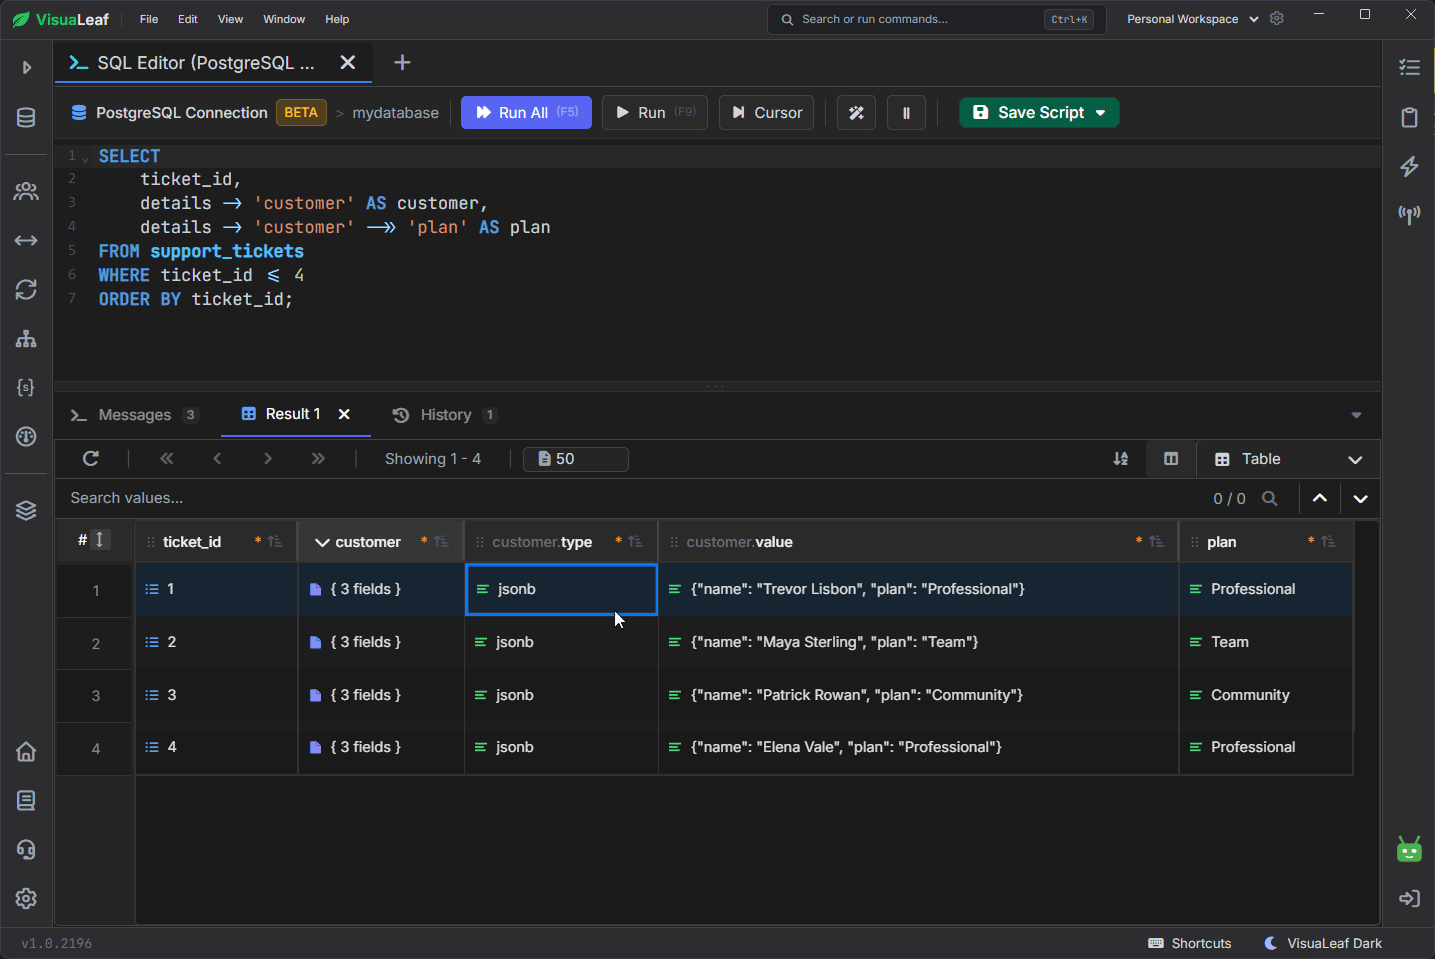Image resolution: width=1435 pixels, height=959 pixels.
Task: Switch to the History tab
Action: tap(445, 415)
